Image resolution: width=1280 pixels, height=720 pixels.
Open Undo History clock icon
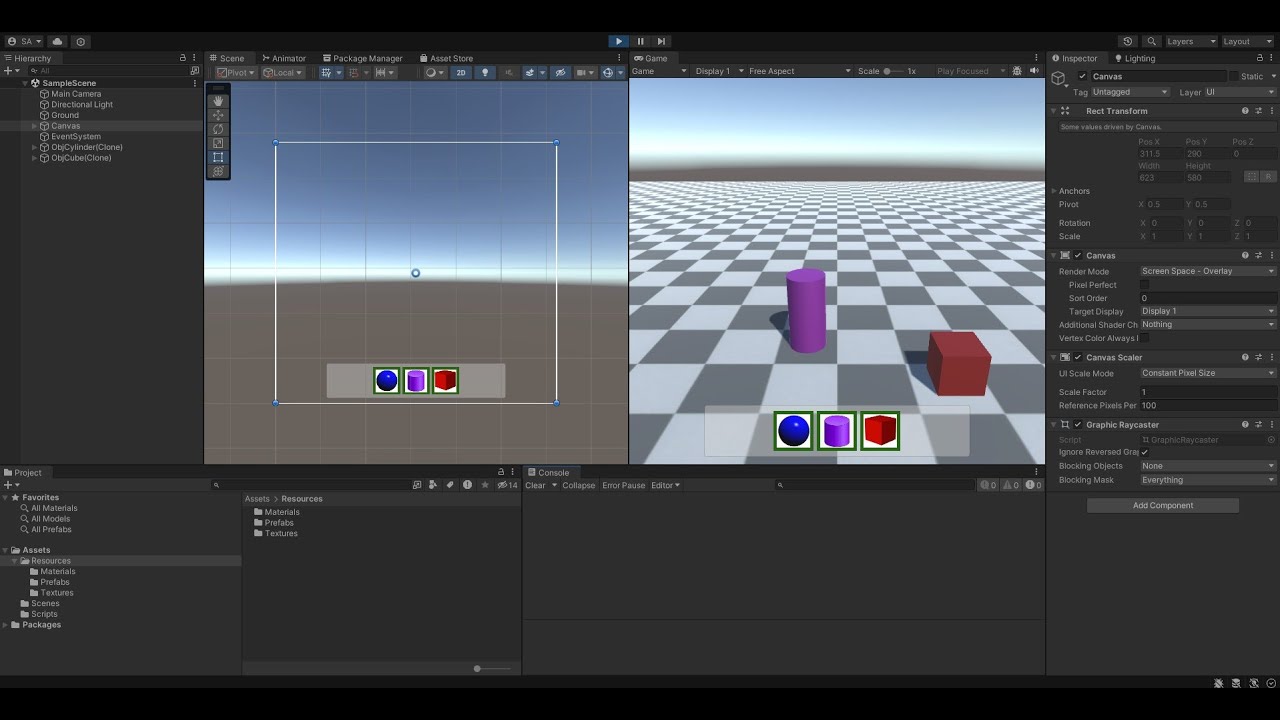pos(1128,41)
